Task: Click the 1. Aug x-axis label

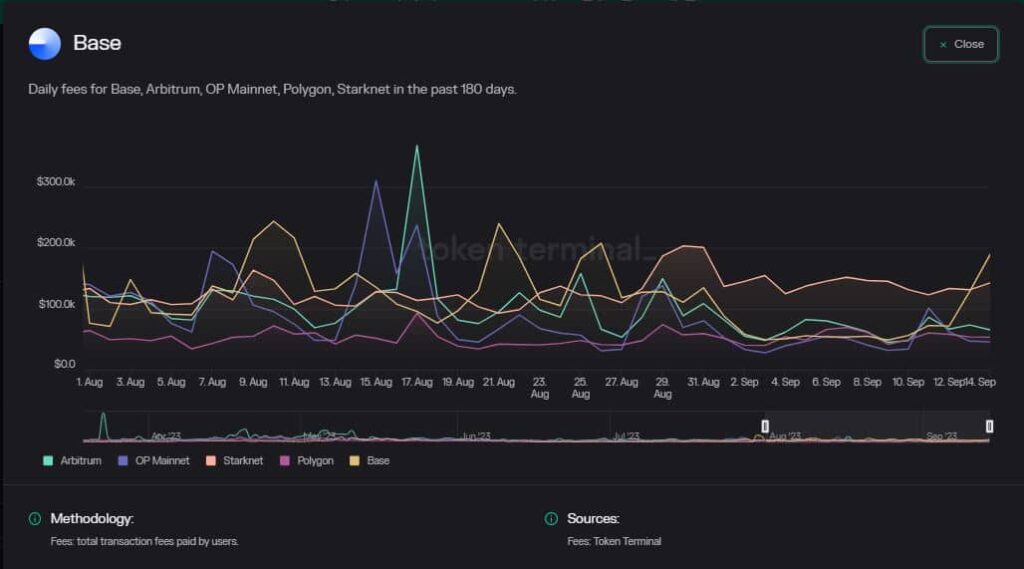Action: pos(89,382)
